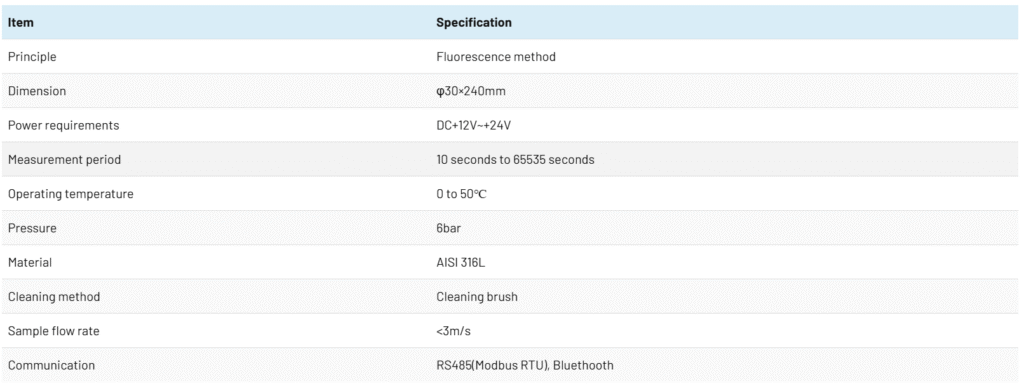This screenshot has width=1024, height=386.
Task: Click the 6bar pressure value
Action: 449,229
